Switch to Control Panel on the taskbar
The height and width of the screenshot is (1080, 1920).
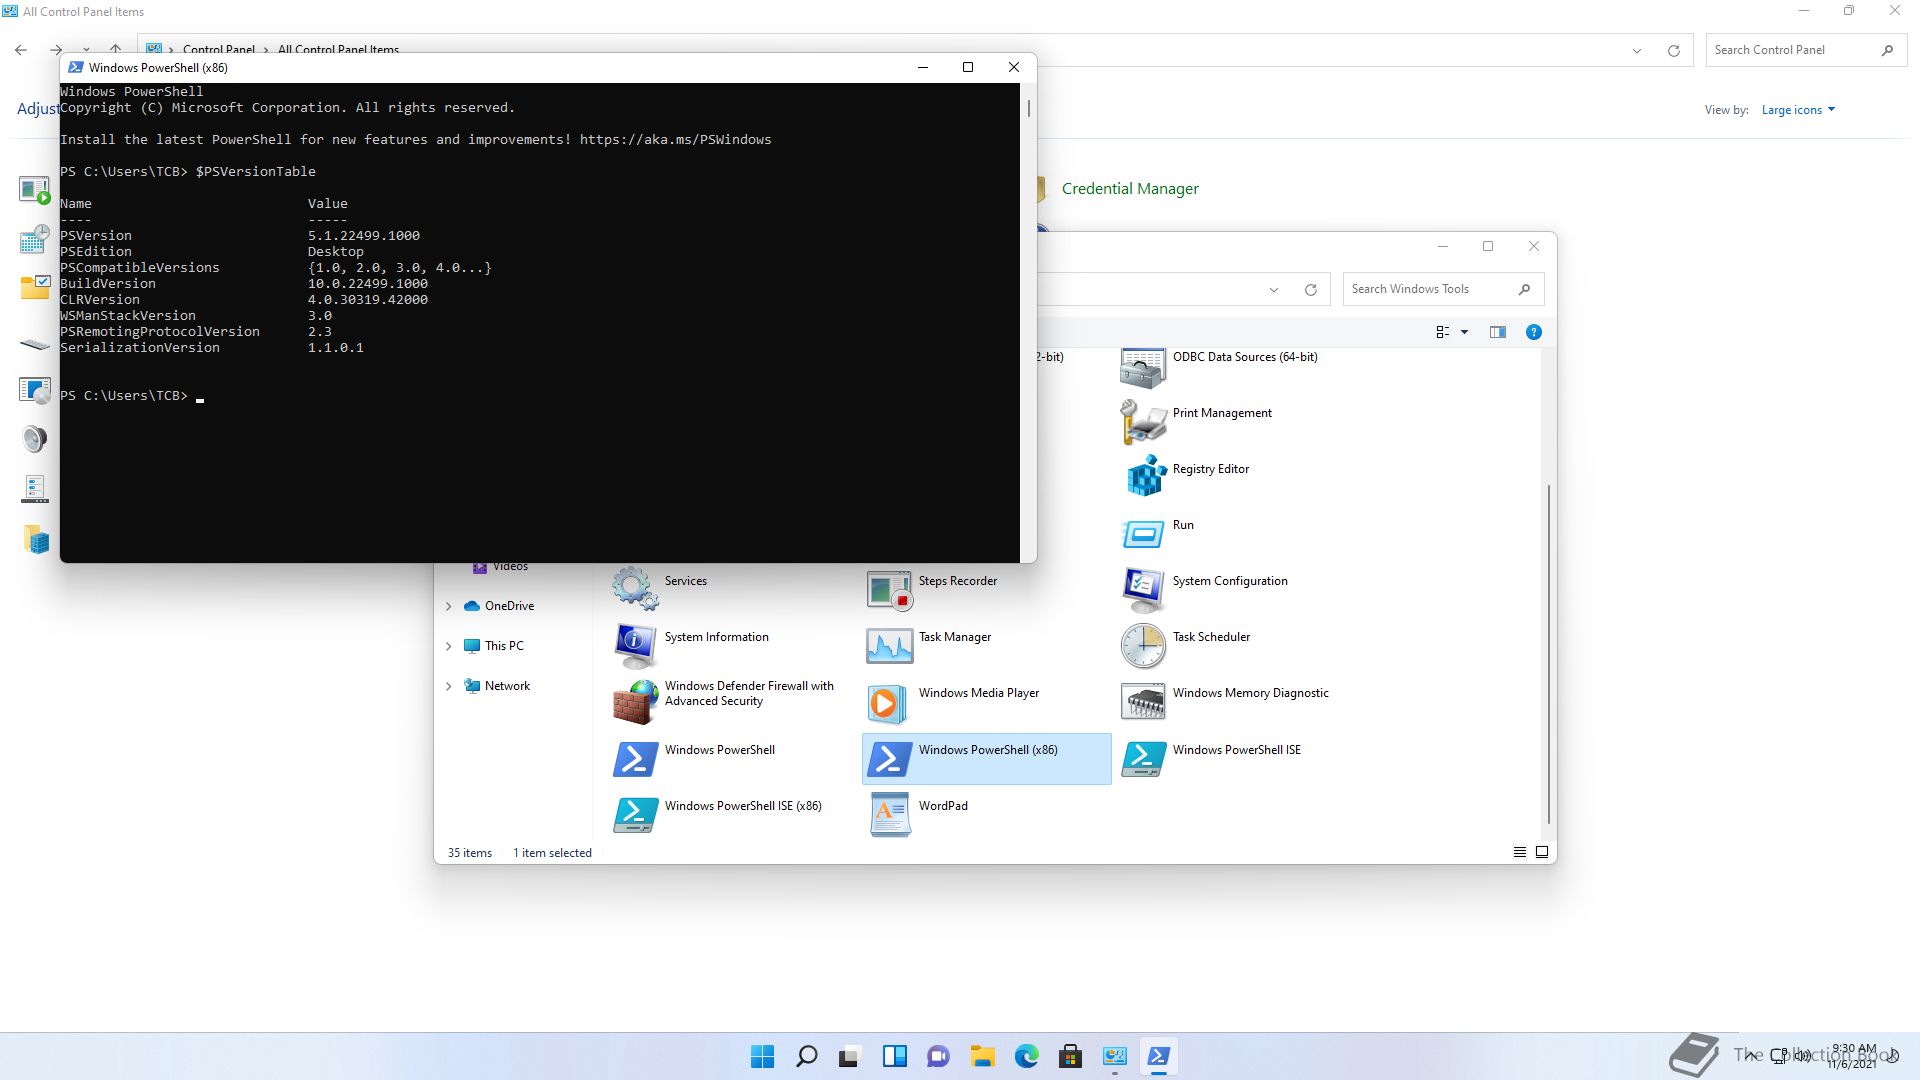[1114, 1056]
